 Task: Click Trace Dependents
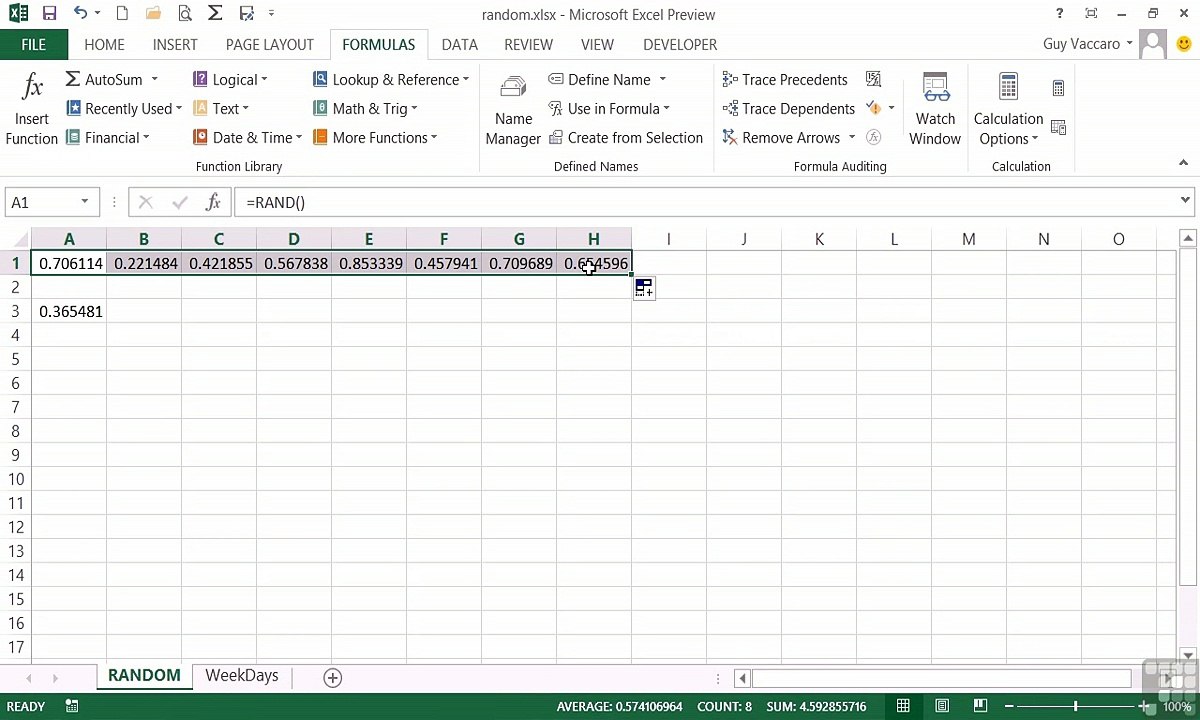(x=788, y=108)
